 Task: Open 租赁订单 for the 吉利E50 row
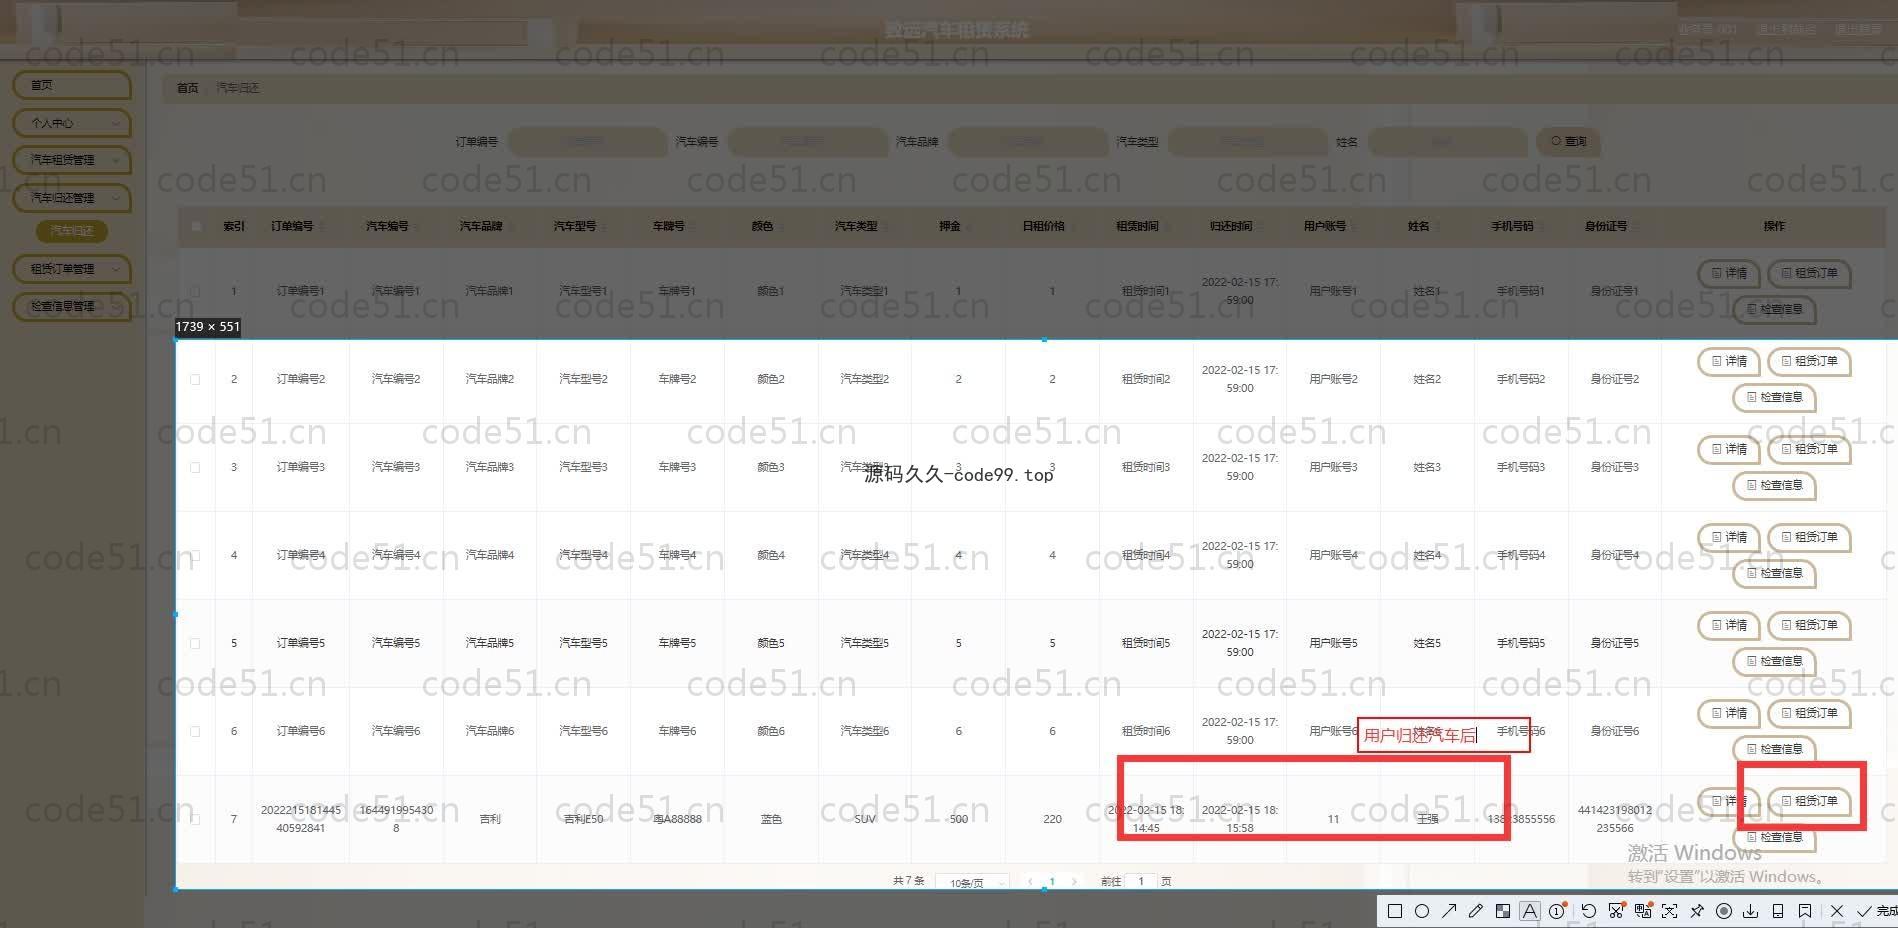coord(1809,802)
